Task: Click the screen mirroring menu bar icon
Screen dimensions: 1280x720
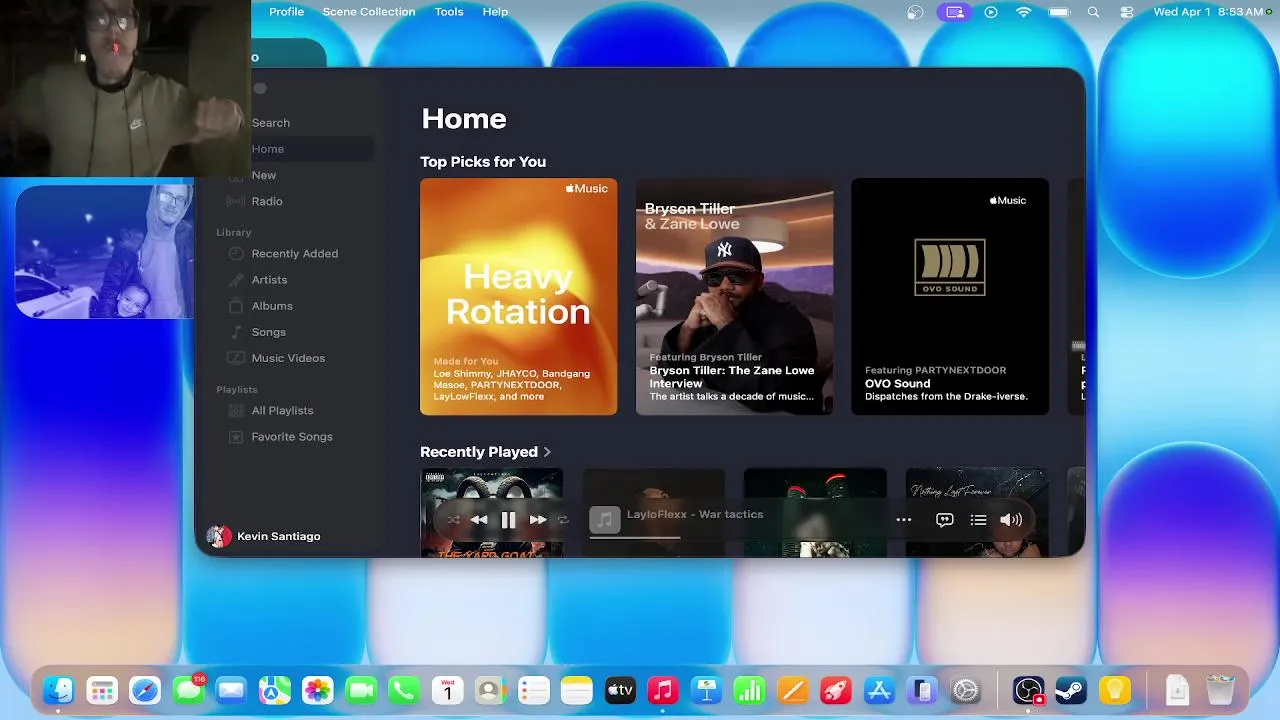Action: 955,12
